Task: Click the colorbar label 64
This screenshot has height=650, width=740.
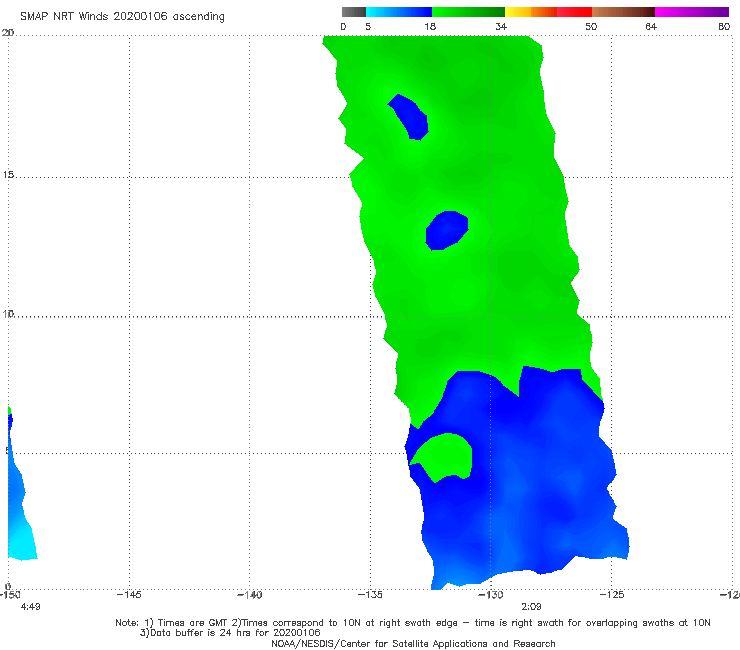Action: [x=651, y=27]
